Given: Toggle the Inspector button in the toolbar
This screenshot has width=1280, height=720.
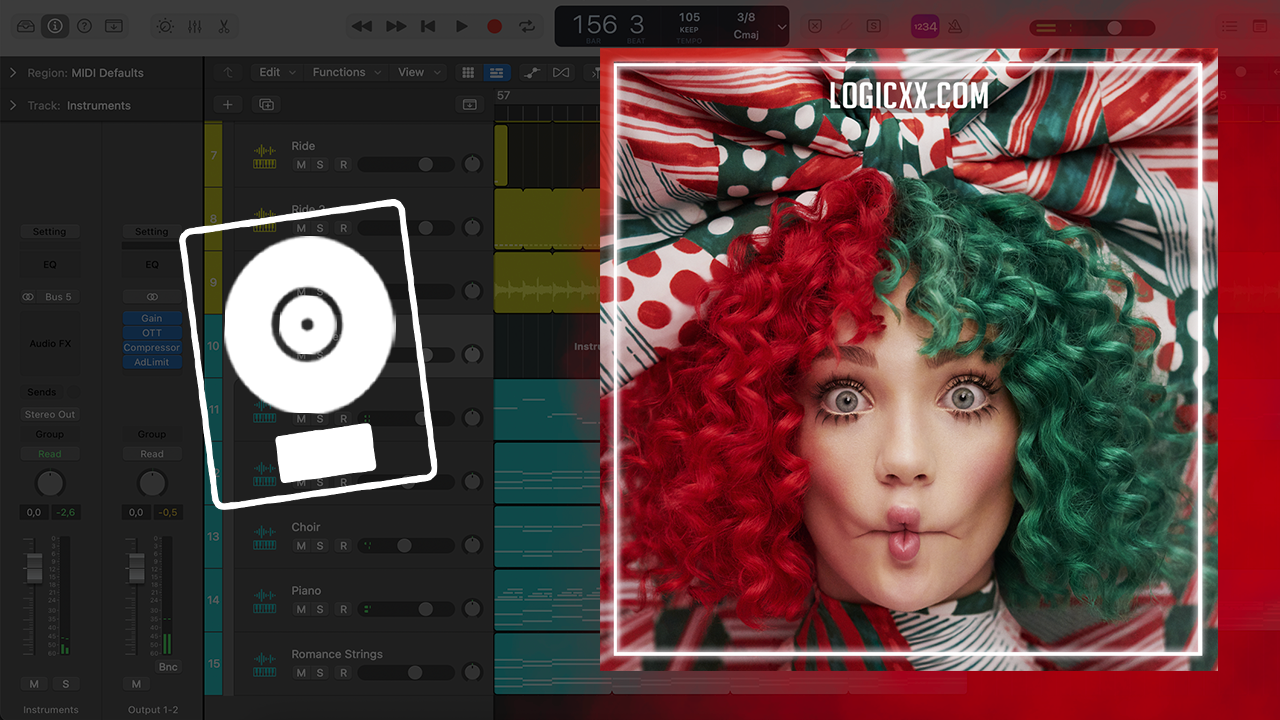Looking at the screenshot, I should pyautogui.click(x=54, y=27).
